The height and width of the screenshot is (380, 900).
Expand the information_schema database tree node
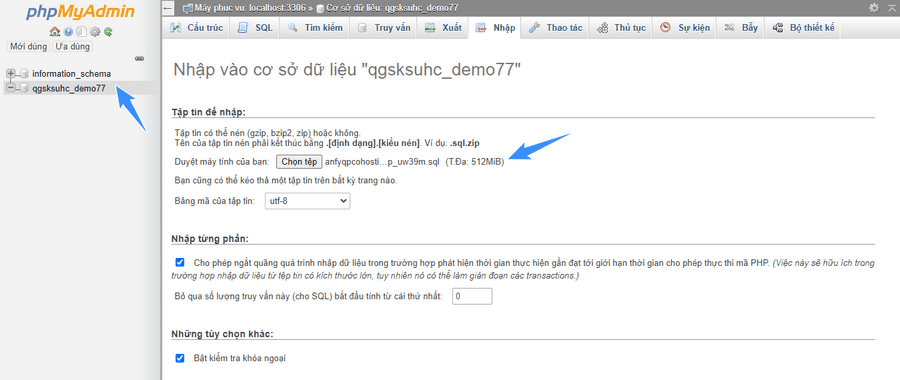(x=10, y=73)
